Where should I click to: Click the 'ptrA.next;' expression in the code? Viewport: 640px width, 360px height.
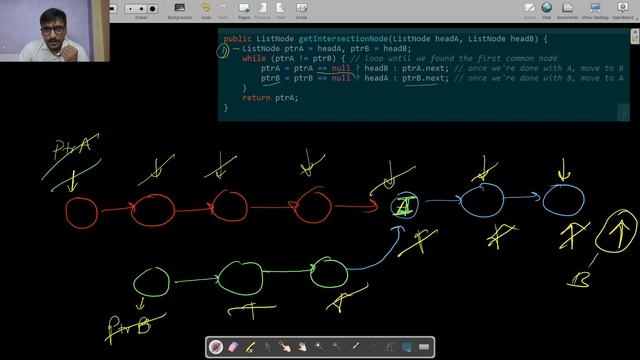tap(425, 68)
